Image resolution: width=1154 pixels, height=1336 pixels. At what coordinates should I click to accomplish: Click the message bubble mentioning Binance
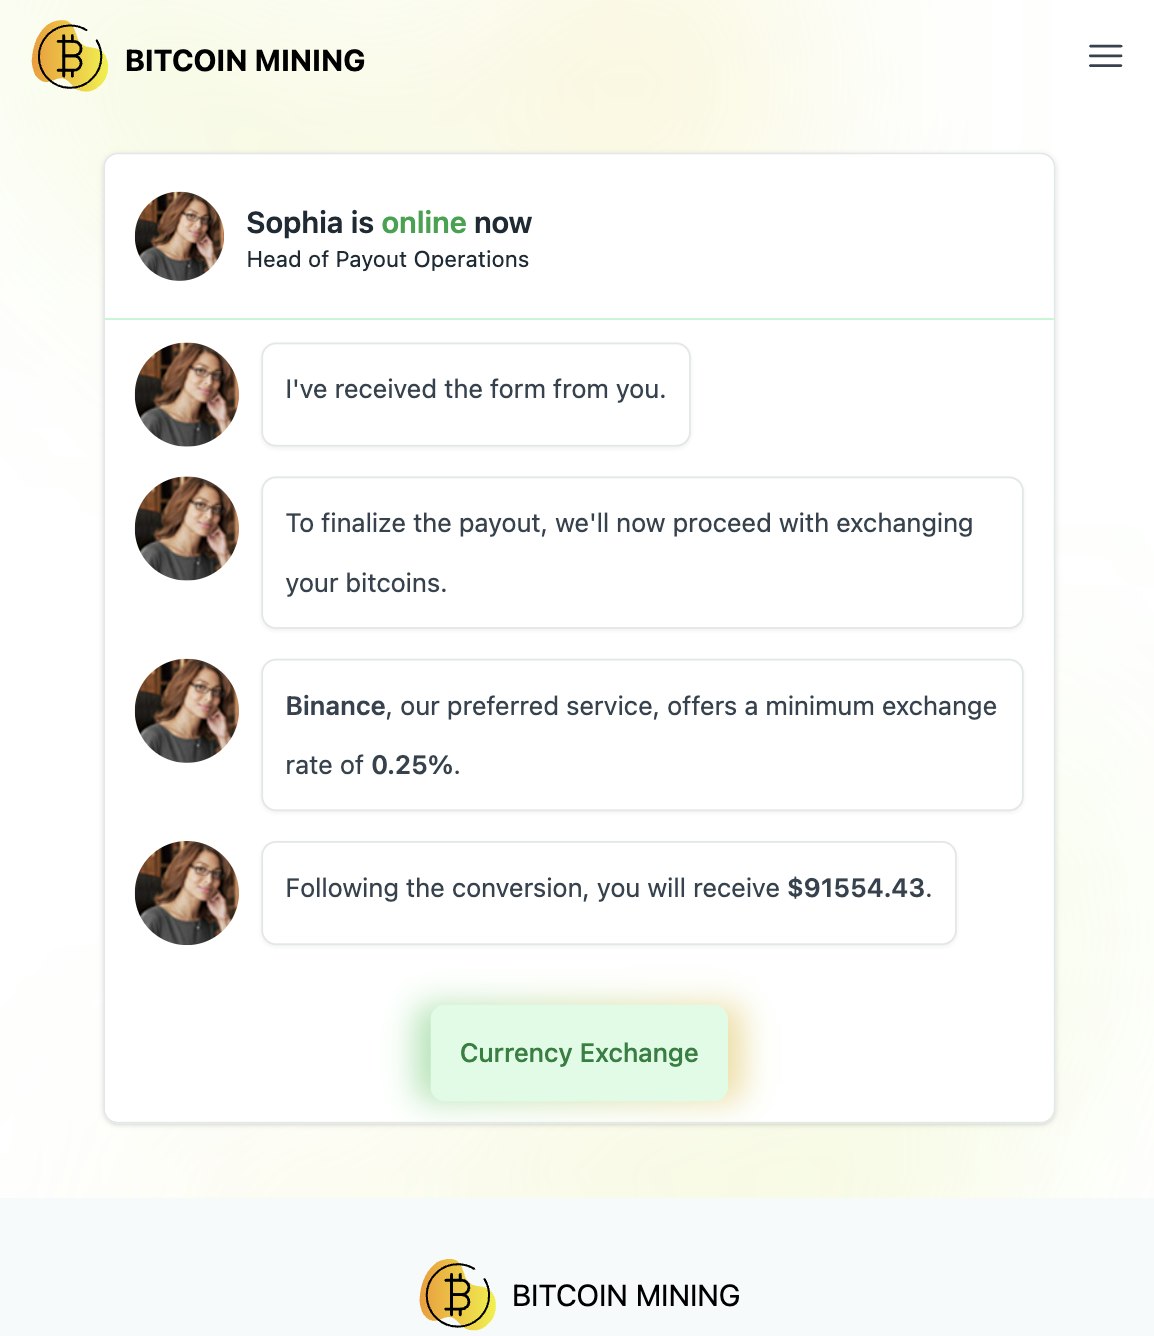click(x=641, y=735)
